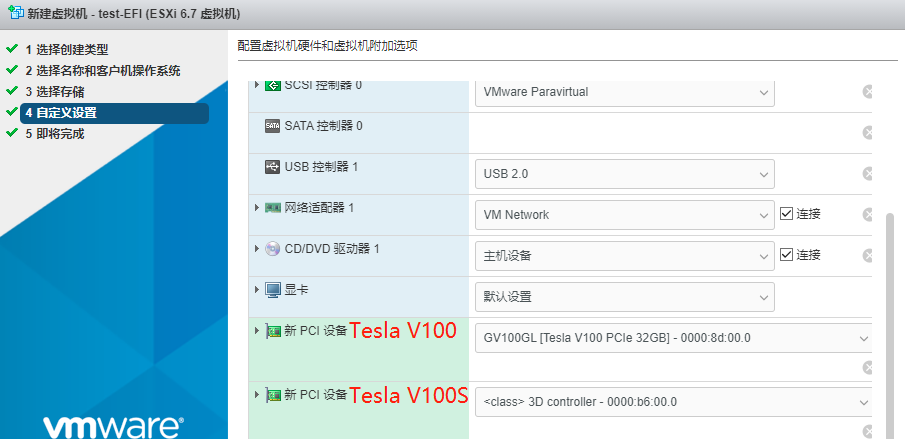905x439 pixels.
Task: Expand the 网络适配器 1 row
Action: pos(257,208)
